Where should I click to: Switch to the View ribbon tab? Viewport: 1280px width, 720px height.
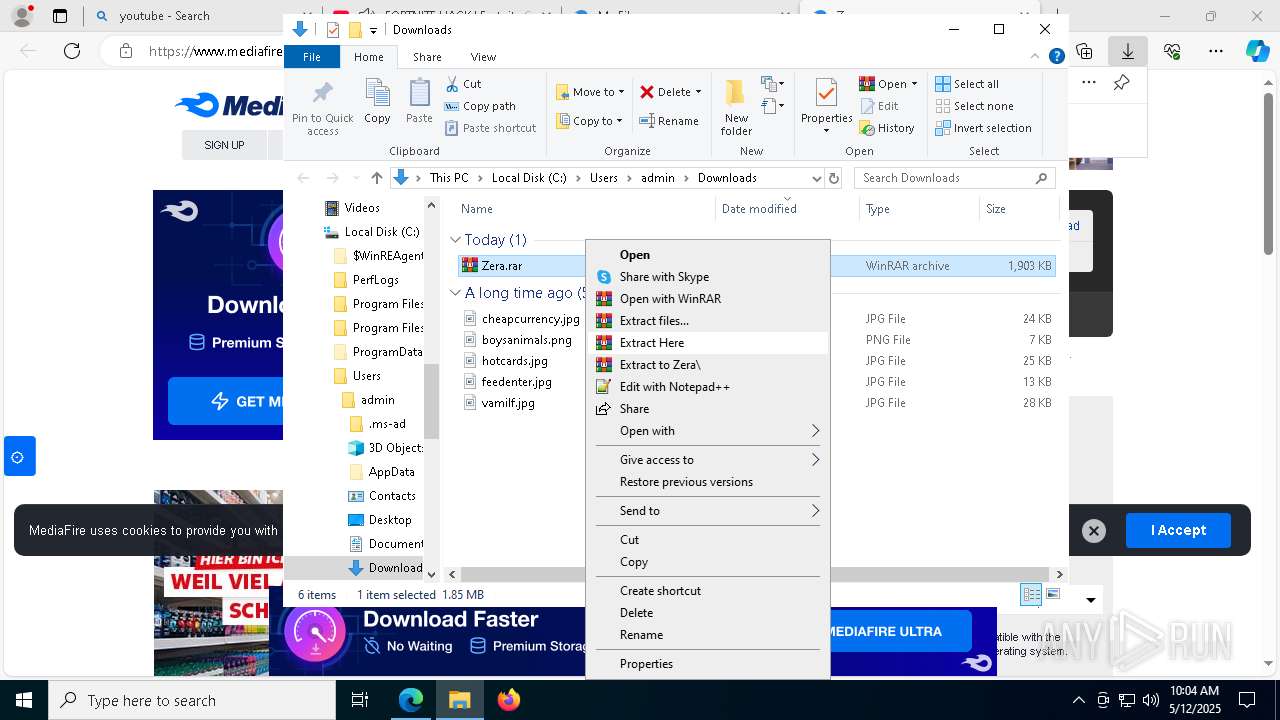click(483, 57)
